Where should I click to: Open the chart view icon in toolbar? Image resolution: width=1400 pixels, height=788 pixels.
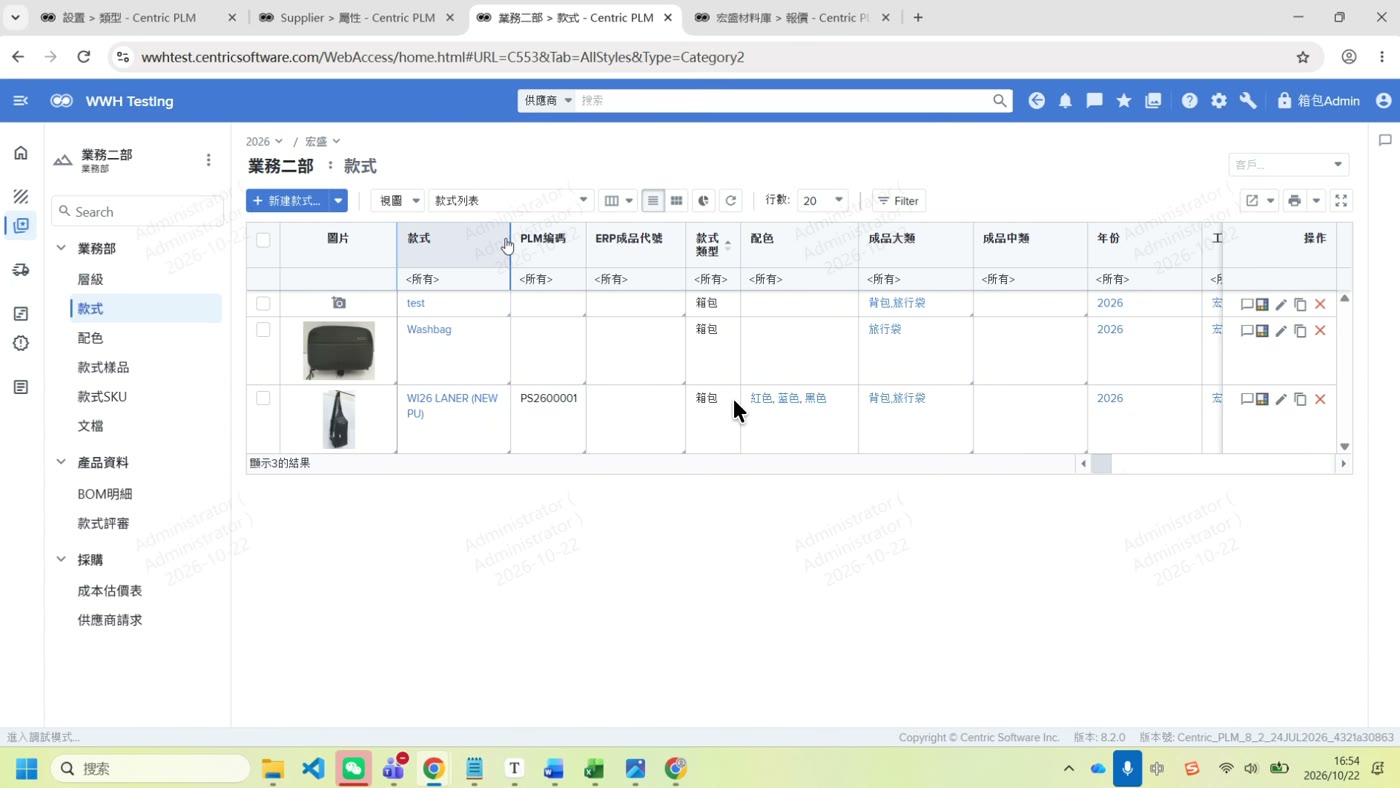click(x=704, y=201)
